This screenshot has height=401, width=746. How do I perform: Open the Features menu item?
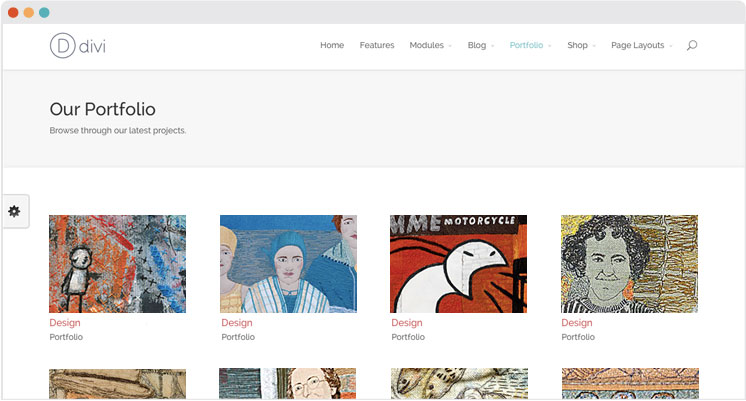(x=377, y=45)
